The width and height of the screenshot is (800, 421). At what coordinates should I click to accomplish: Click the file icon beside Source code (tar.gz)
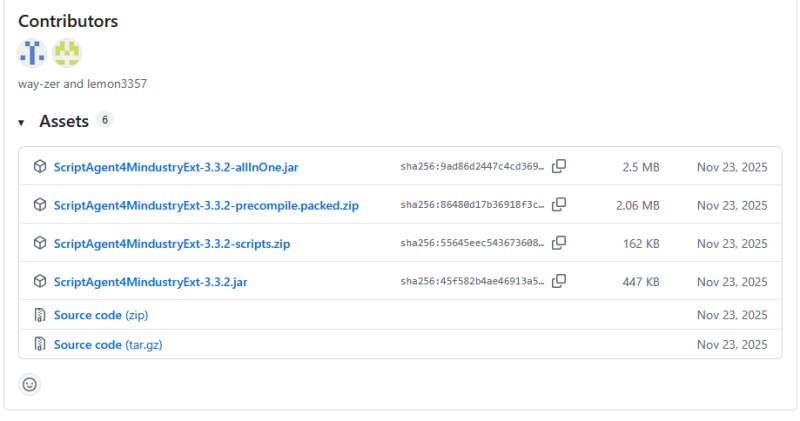pos(40,345)
